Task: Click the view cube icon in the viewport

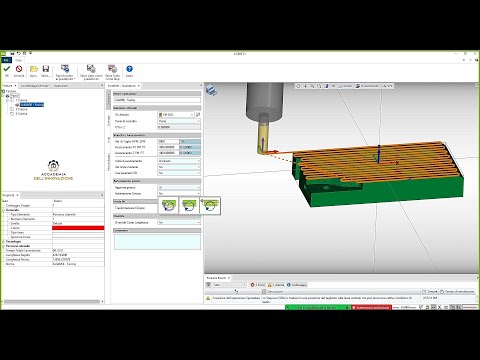Action: [211, 90]
